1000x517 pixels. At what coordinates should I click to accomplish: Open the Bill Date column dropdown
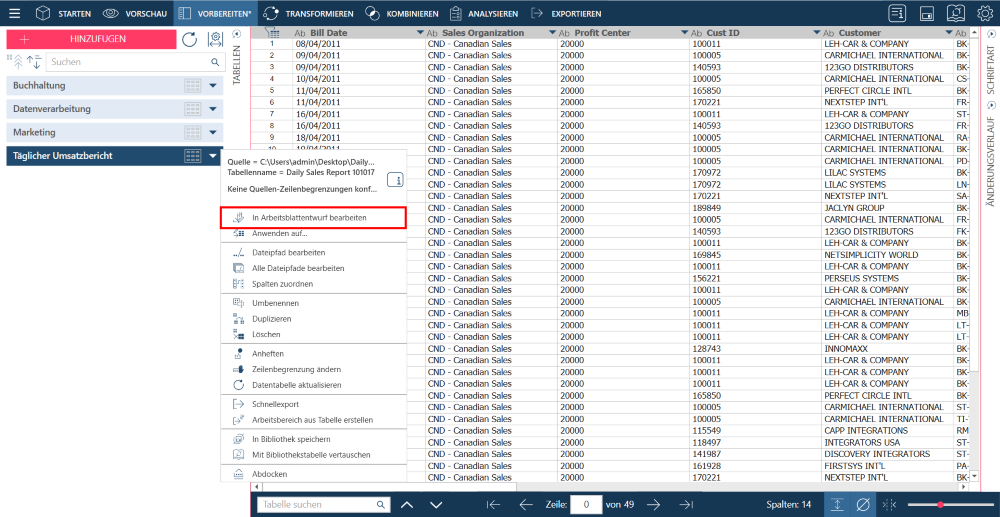pos(420,33)
